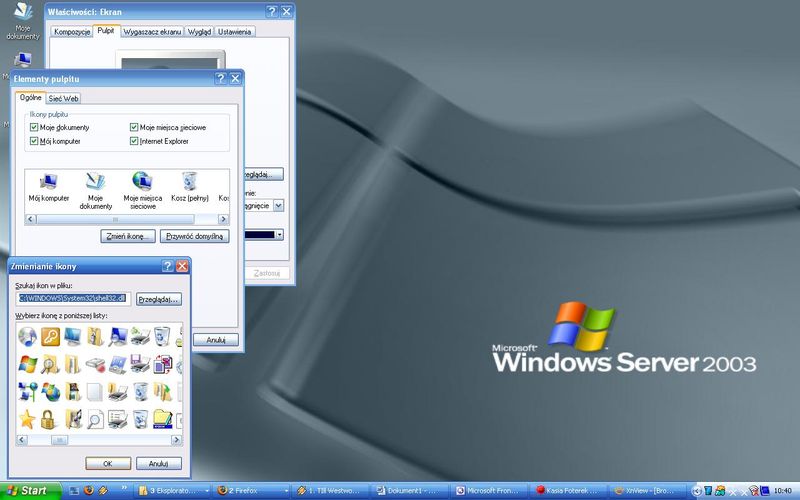Select the gold padlock icon

48,419
